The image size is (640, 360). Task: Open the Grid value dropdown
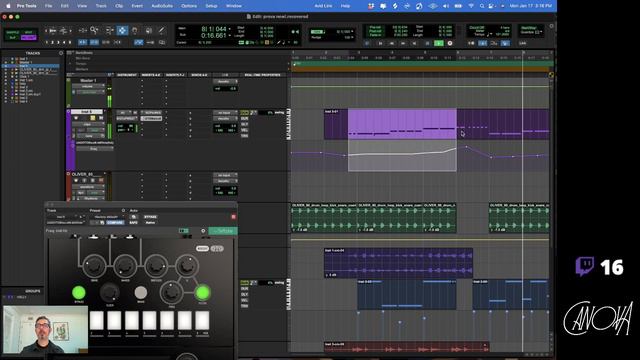pos(352,31)
